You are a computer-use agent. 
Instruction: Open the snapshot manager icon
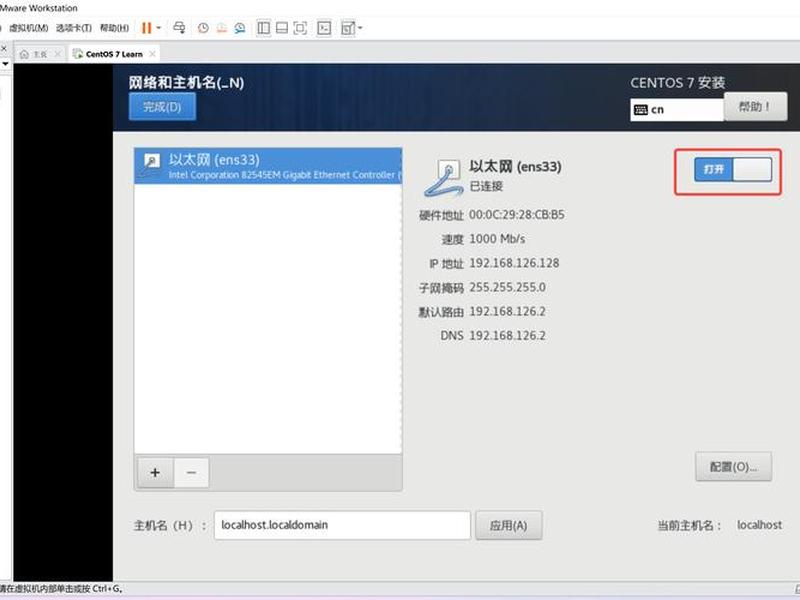point(240,28)
